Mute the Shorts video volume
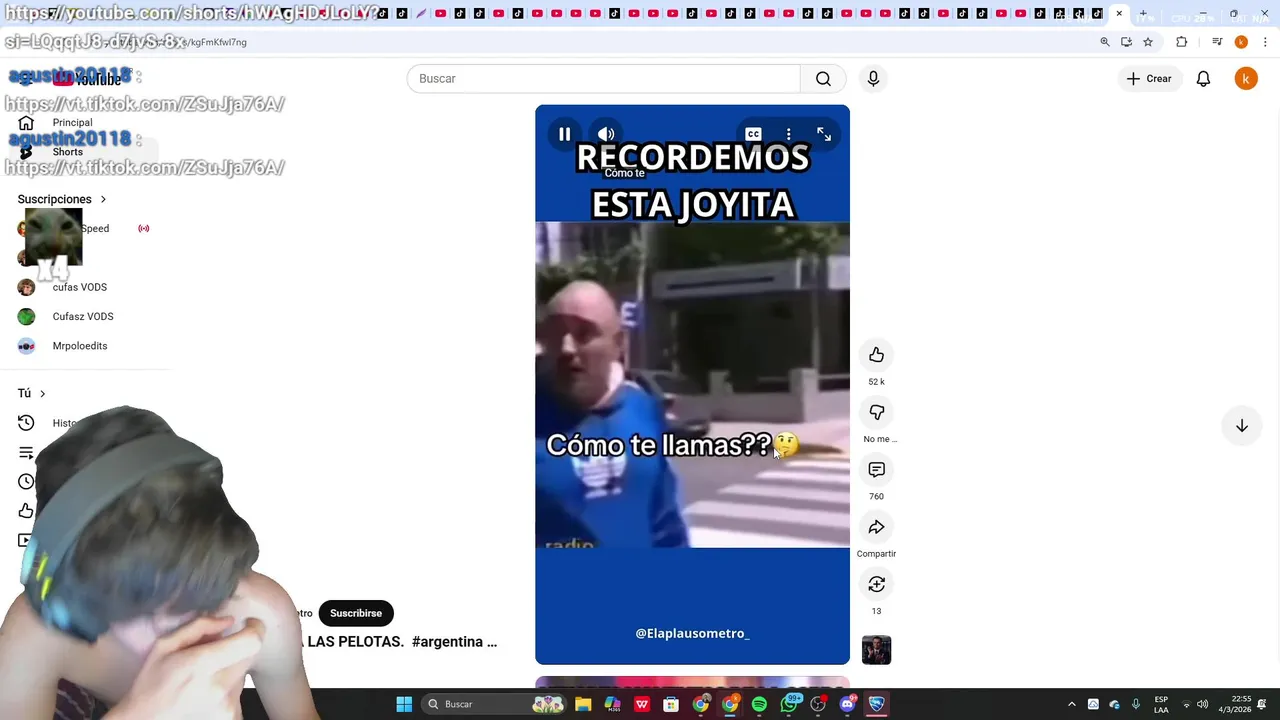 tap(606, 134)
